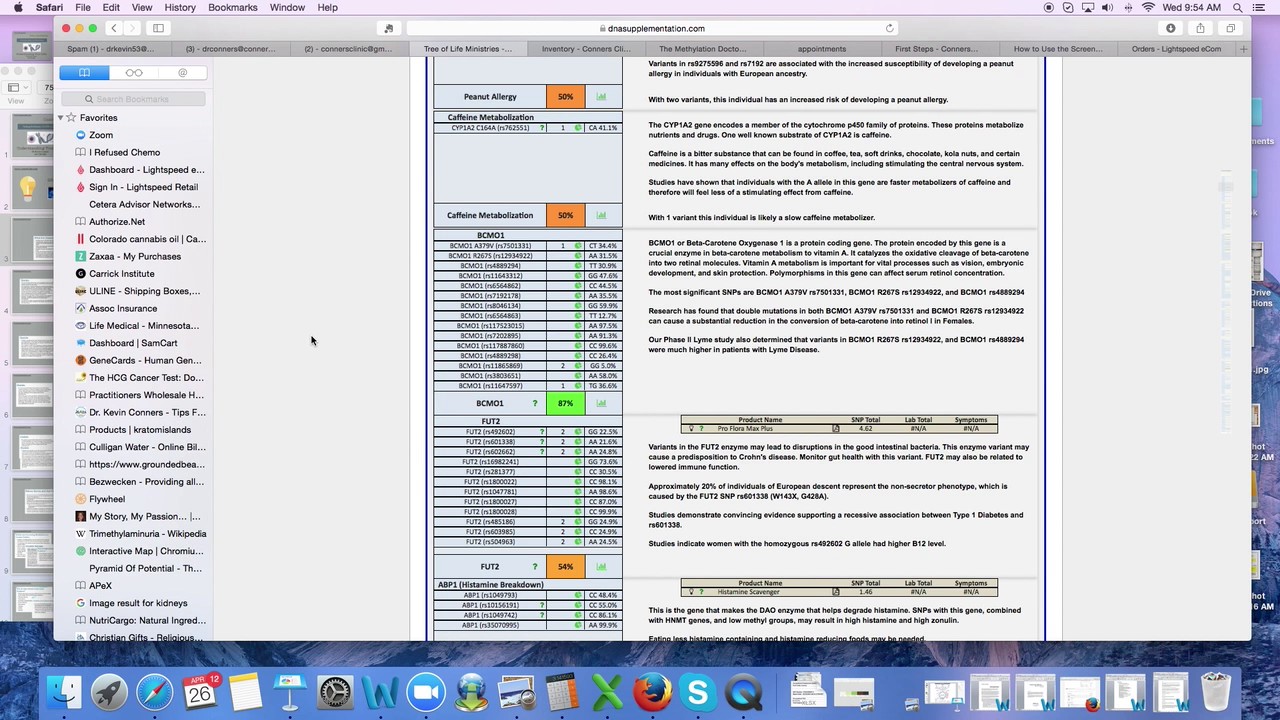
Task: Open Safari's Downloads button
Action: coord(1170,28)
